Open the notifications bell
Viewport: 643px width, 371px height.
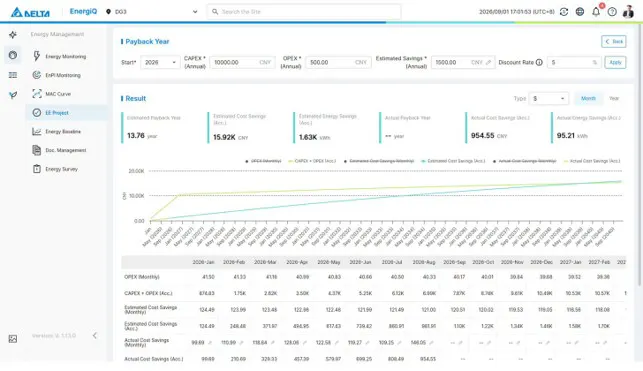click(596, 12)
